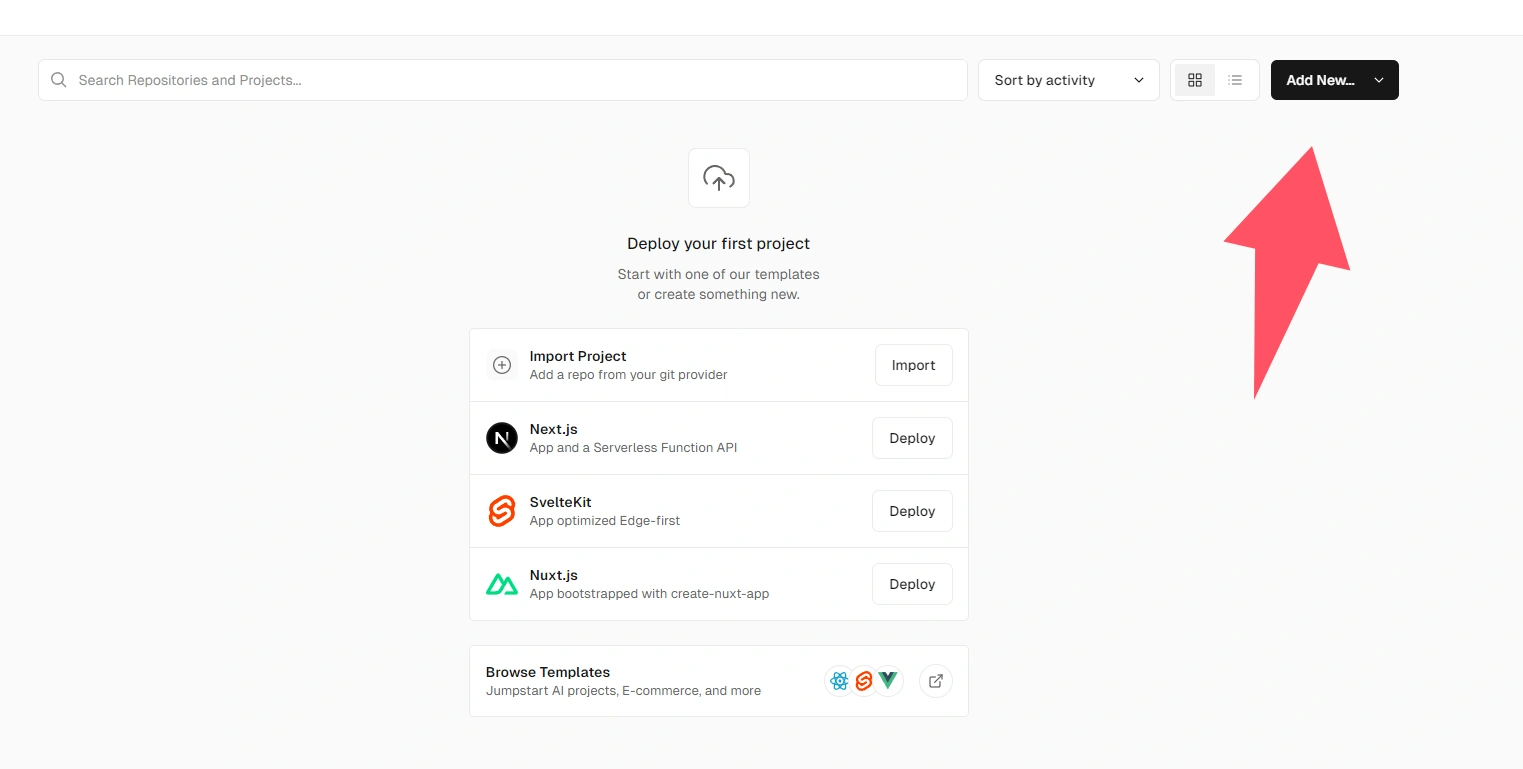Screen dimensions: 1523x769
Task: Switch to list view
Action: tap(1236, 80)
